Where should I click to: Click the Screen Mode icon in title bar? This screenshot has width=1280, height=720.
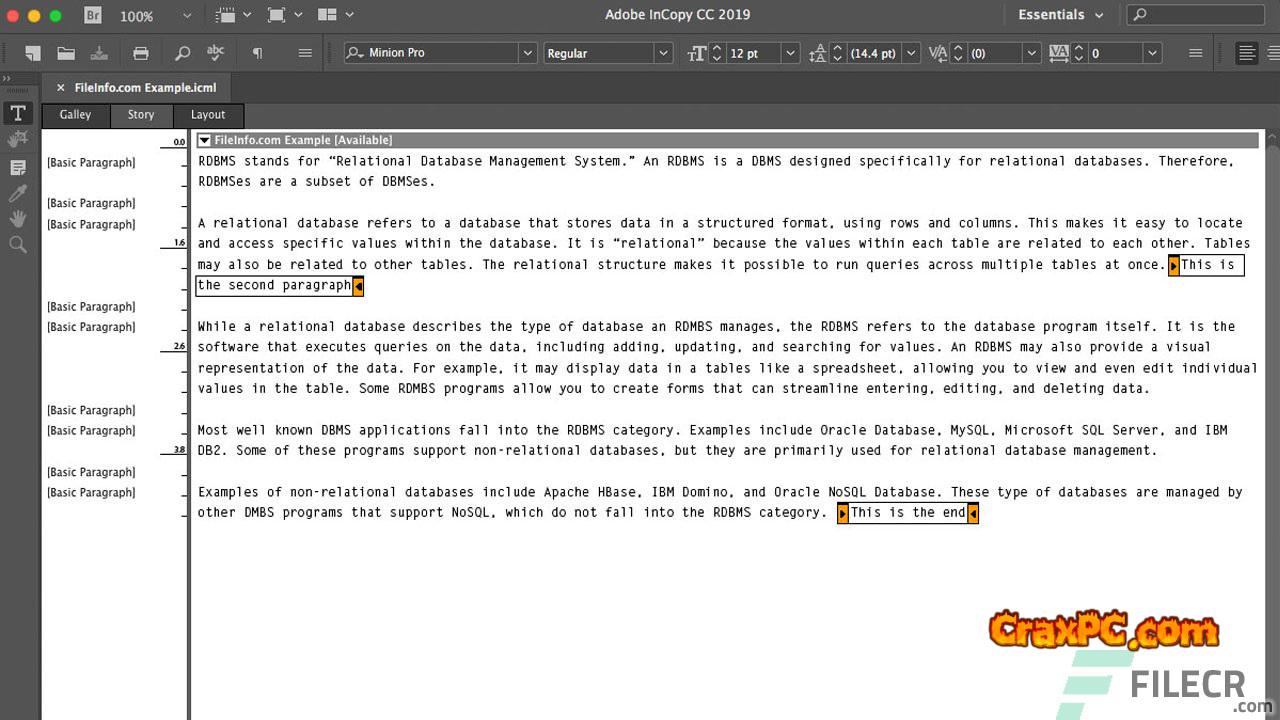(x=276, y=15)
